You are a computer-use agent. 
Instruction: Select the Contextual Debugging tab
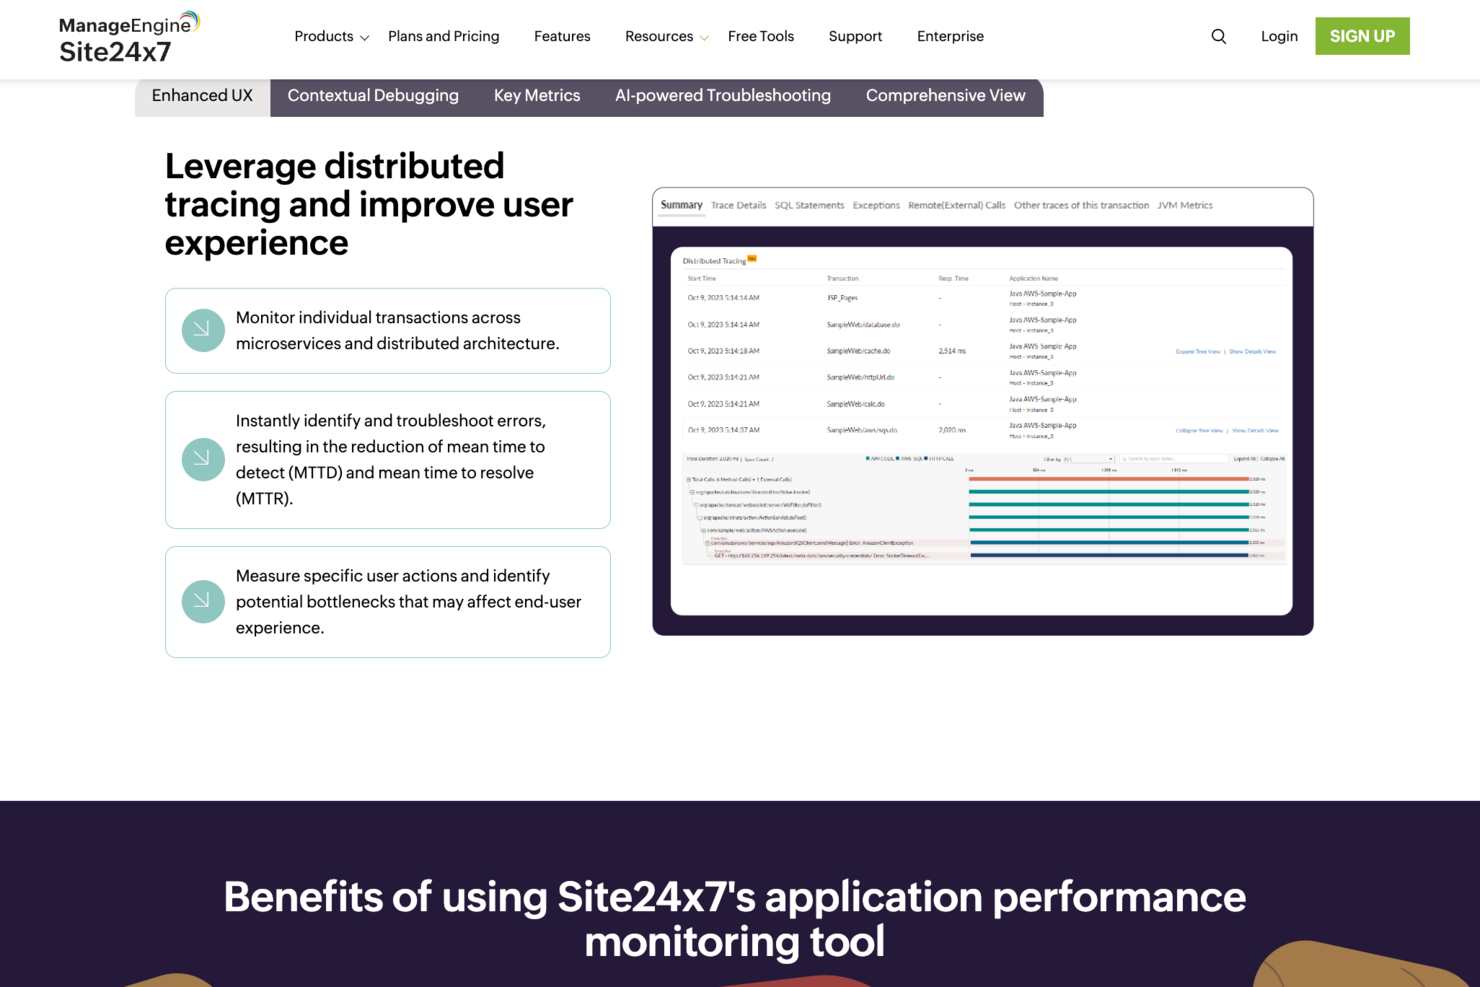click(x=373, y=95)
